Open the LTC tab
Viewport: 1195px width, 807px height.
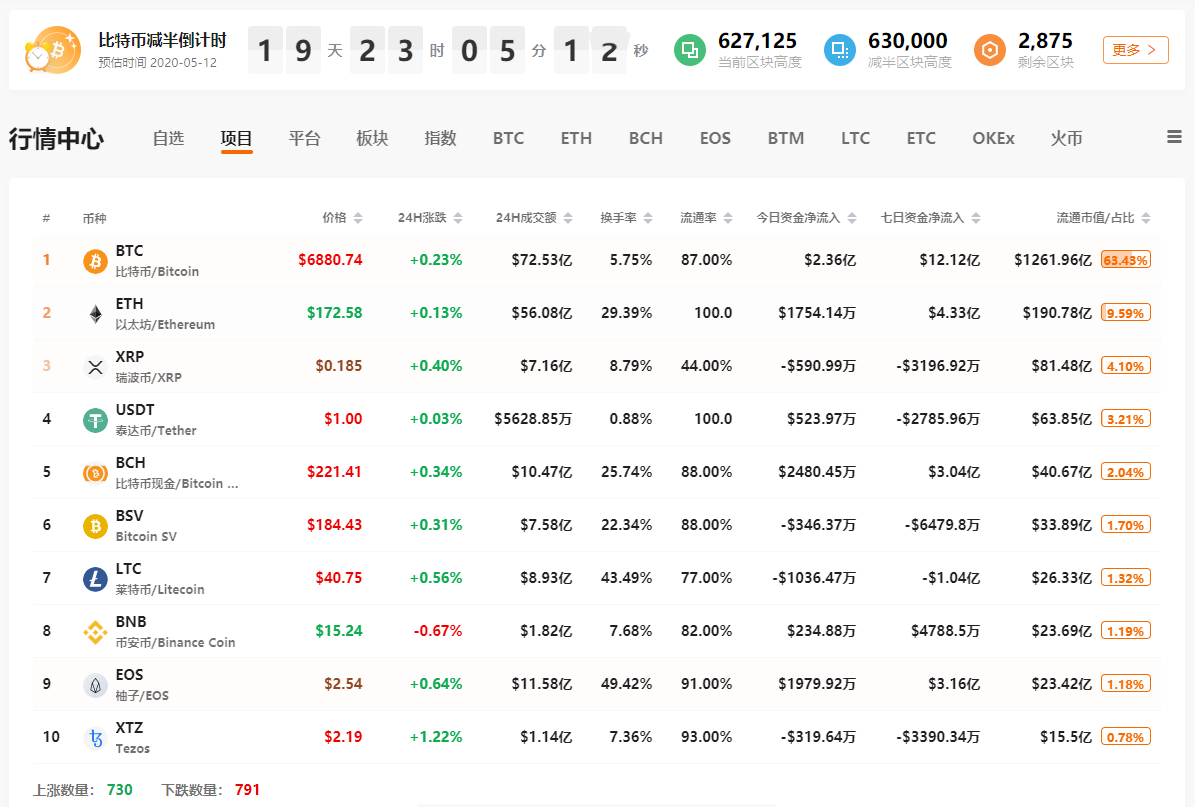point(855,138)
